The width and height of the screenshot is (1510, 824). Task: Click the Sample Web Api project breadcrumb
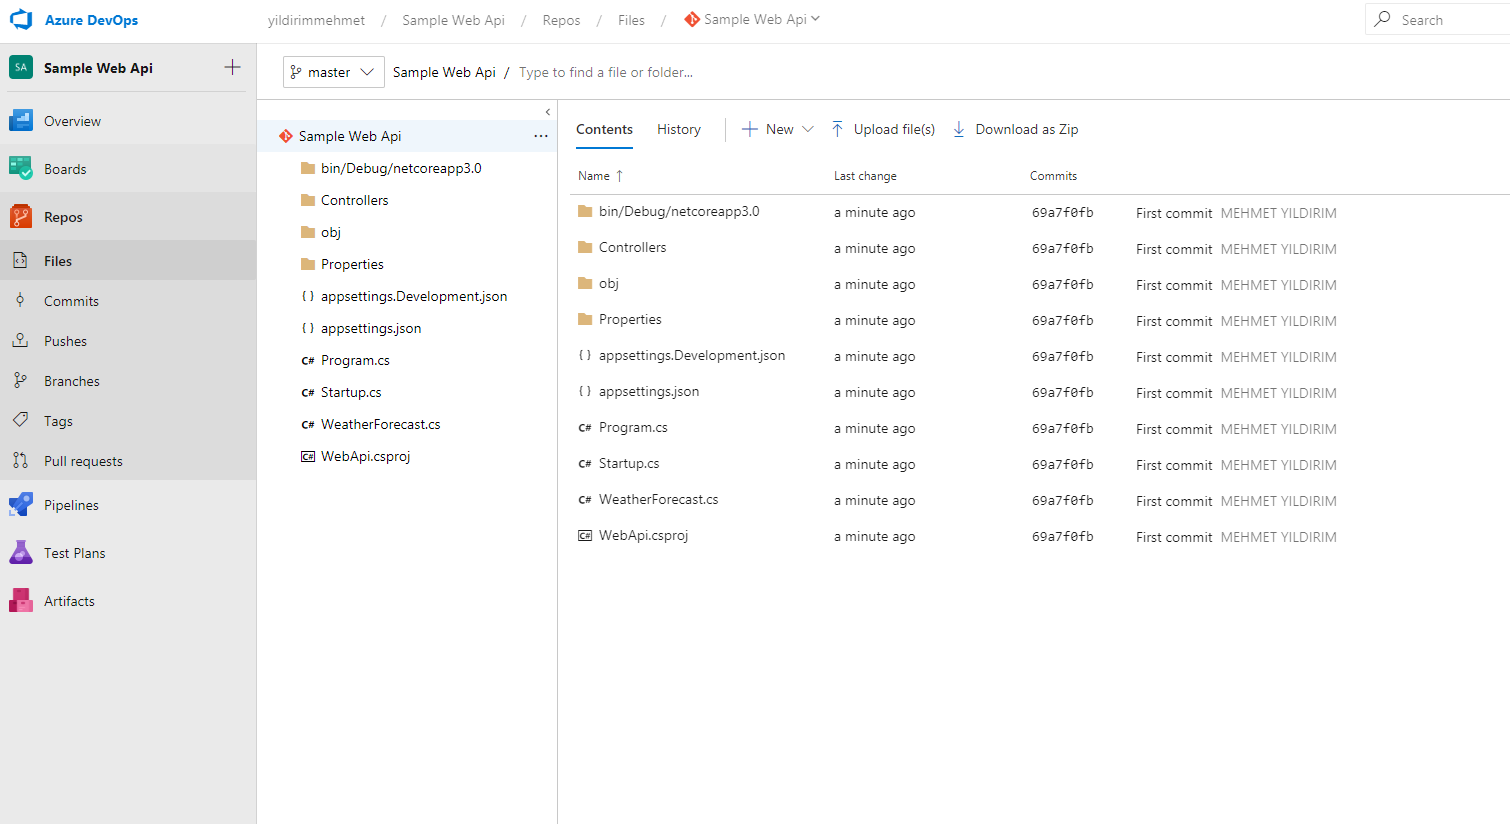453,20
